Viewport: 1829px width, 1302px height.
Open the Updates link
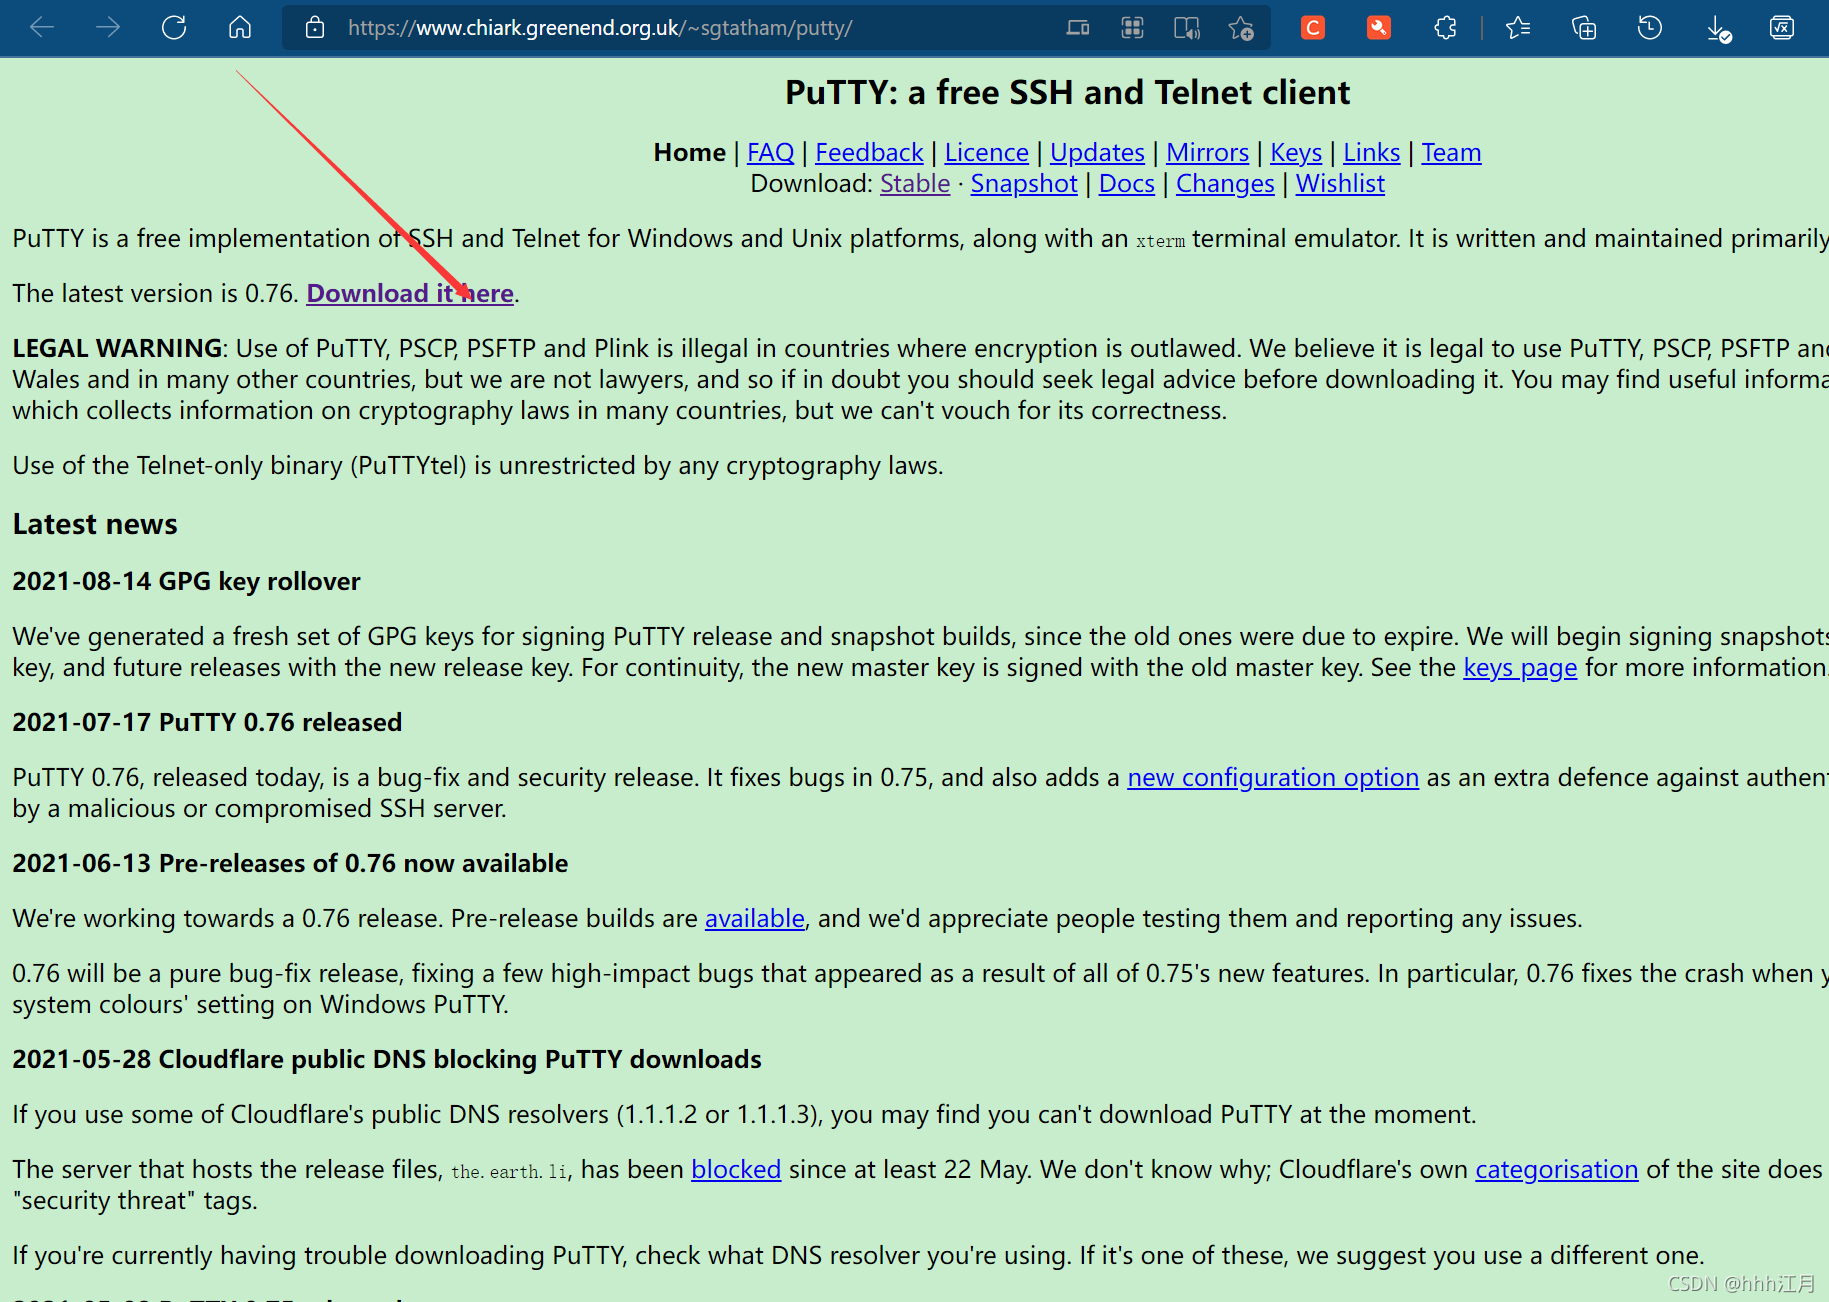(x=1097, y=153)
